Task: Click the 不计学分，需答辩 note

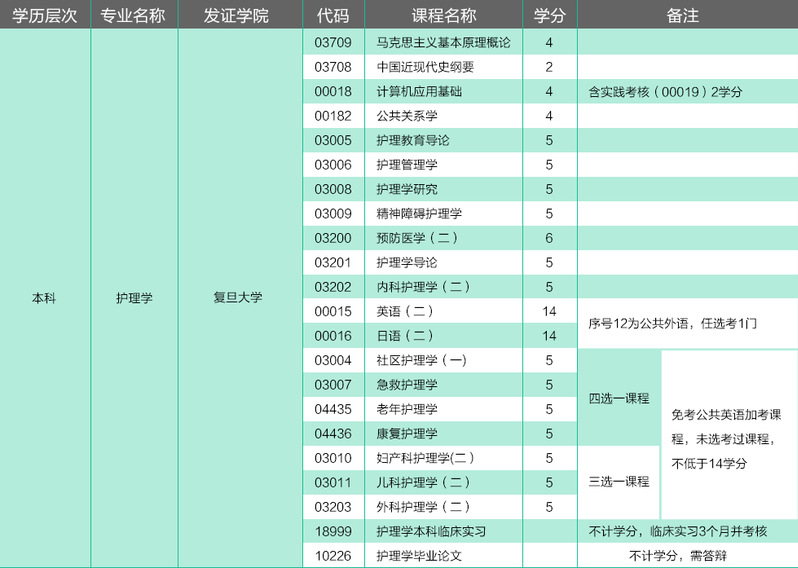Action: pyautogui.click(x=678, y=555)
